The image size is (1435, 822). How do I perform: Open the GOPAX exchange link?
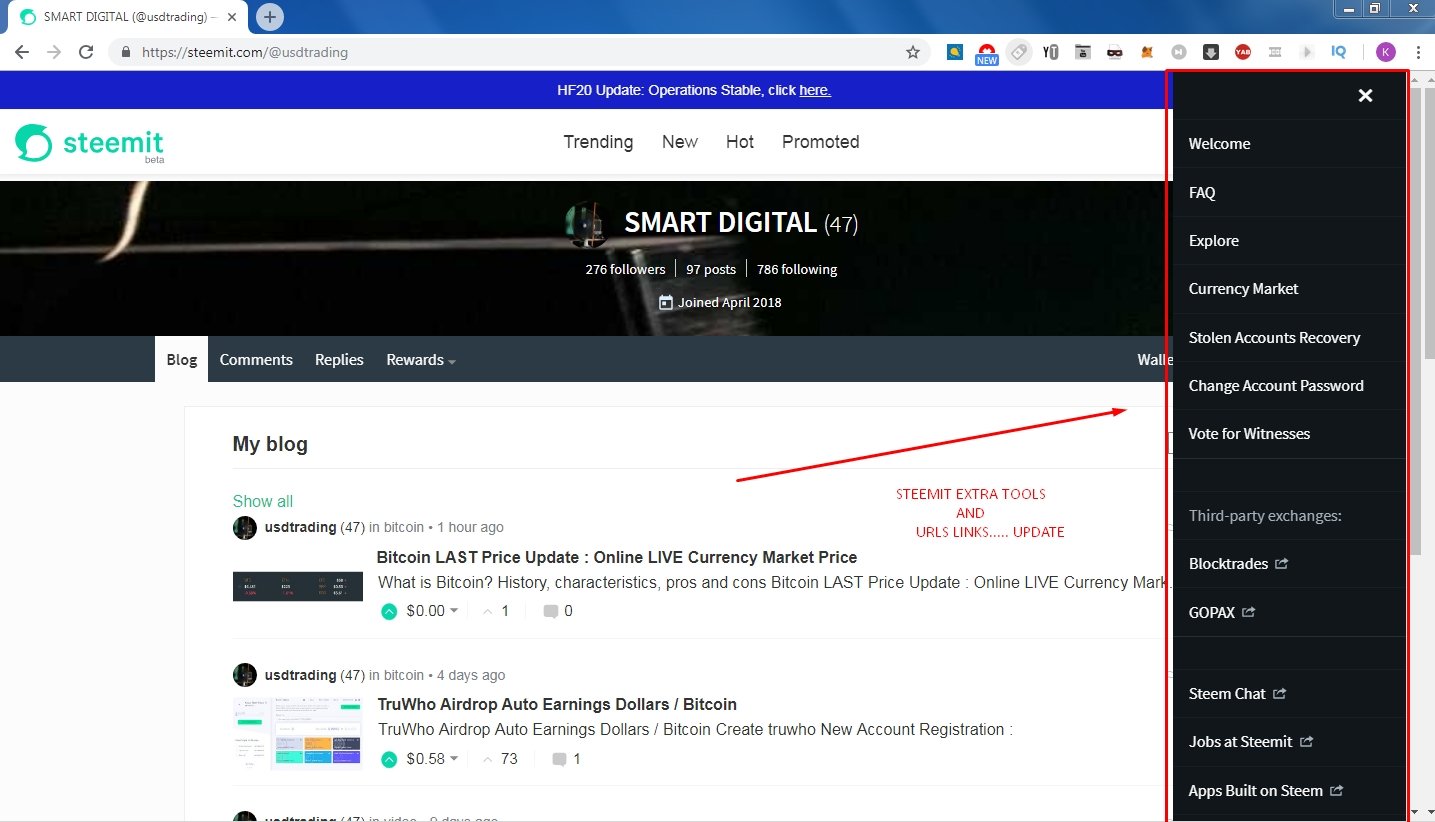pyautogui.click(x=1221, y=612)
